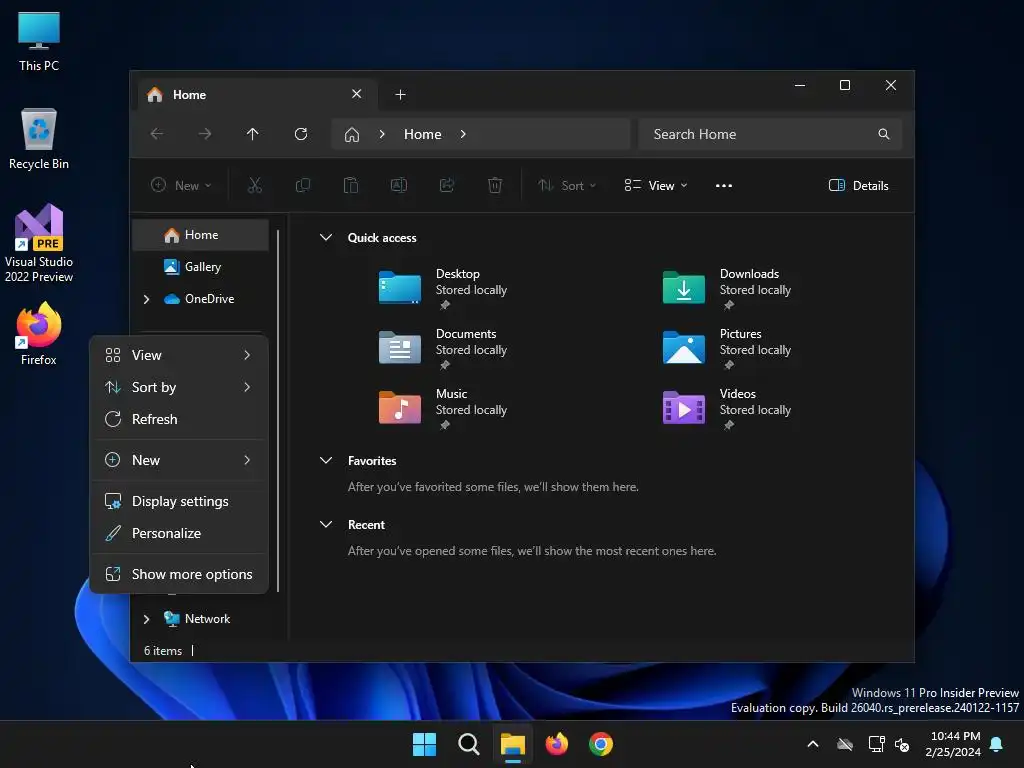Select Home in navigation pane
1024x768 pixels.
[200, 235]
